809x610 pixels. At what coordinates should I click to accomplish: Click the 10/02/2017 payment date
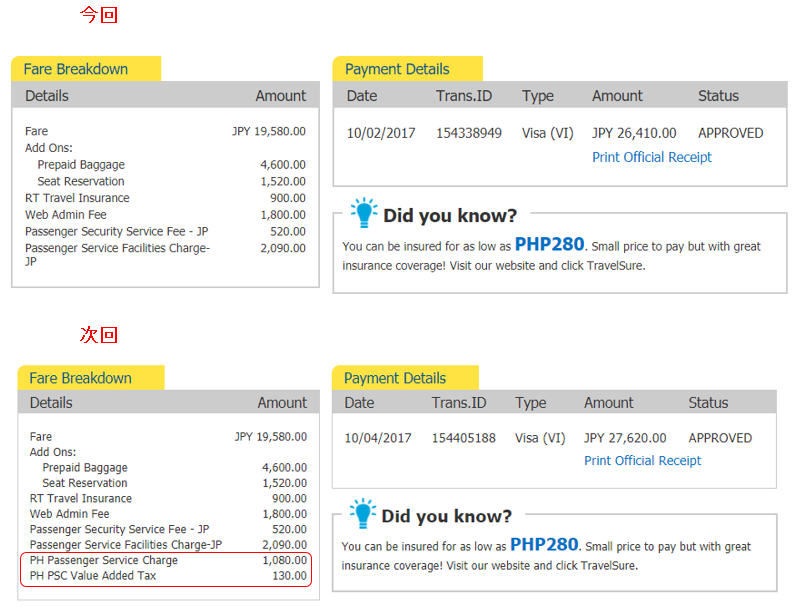(380, 133)
